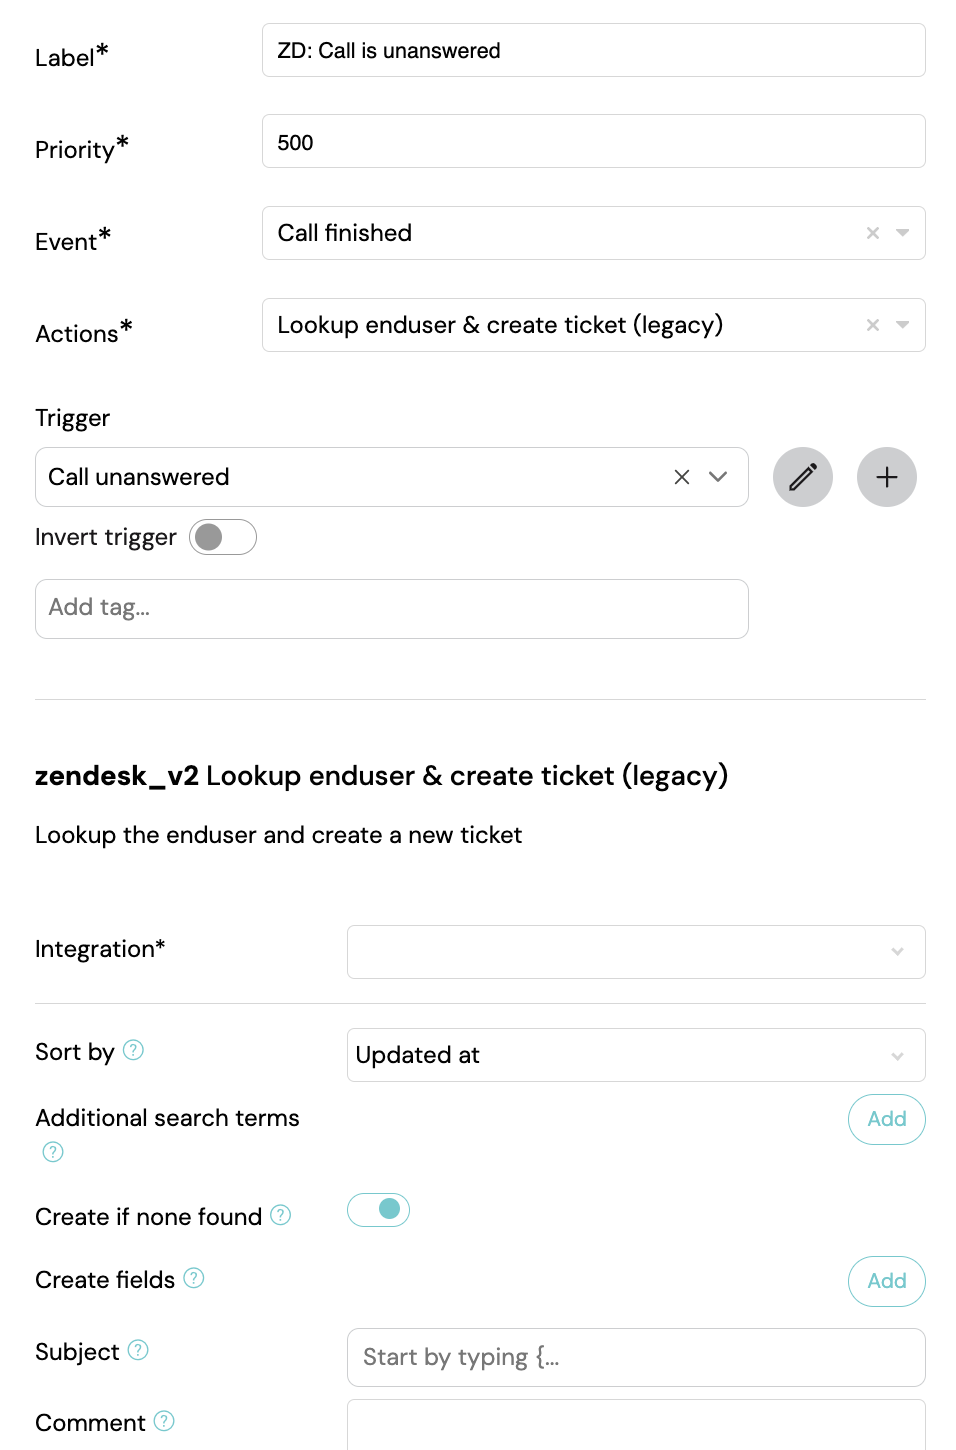The image size is (956, 1450).
Task: Disable the Create if none found toggle
Action: 378,1210
